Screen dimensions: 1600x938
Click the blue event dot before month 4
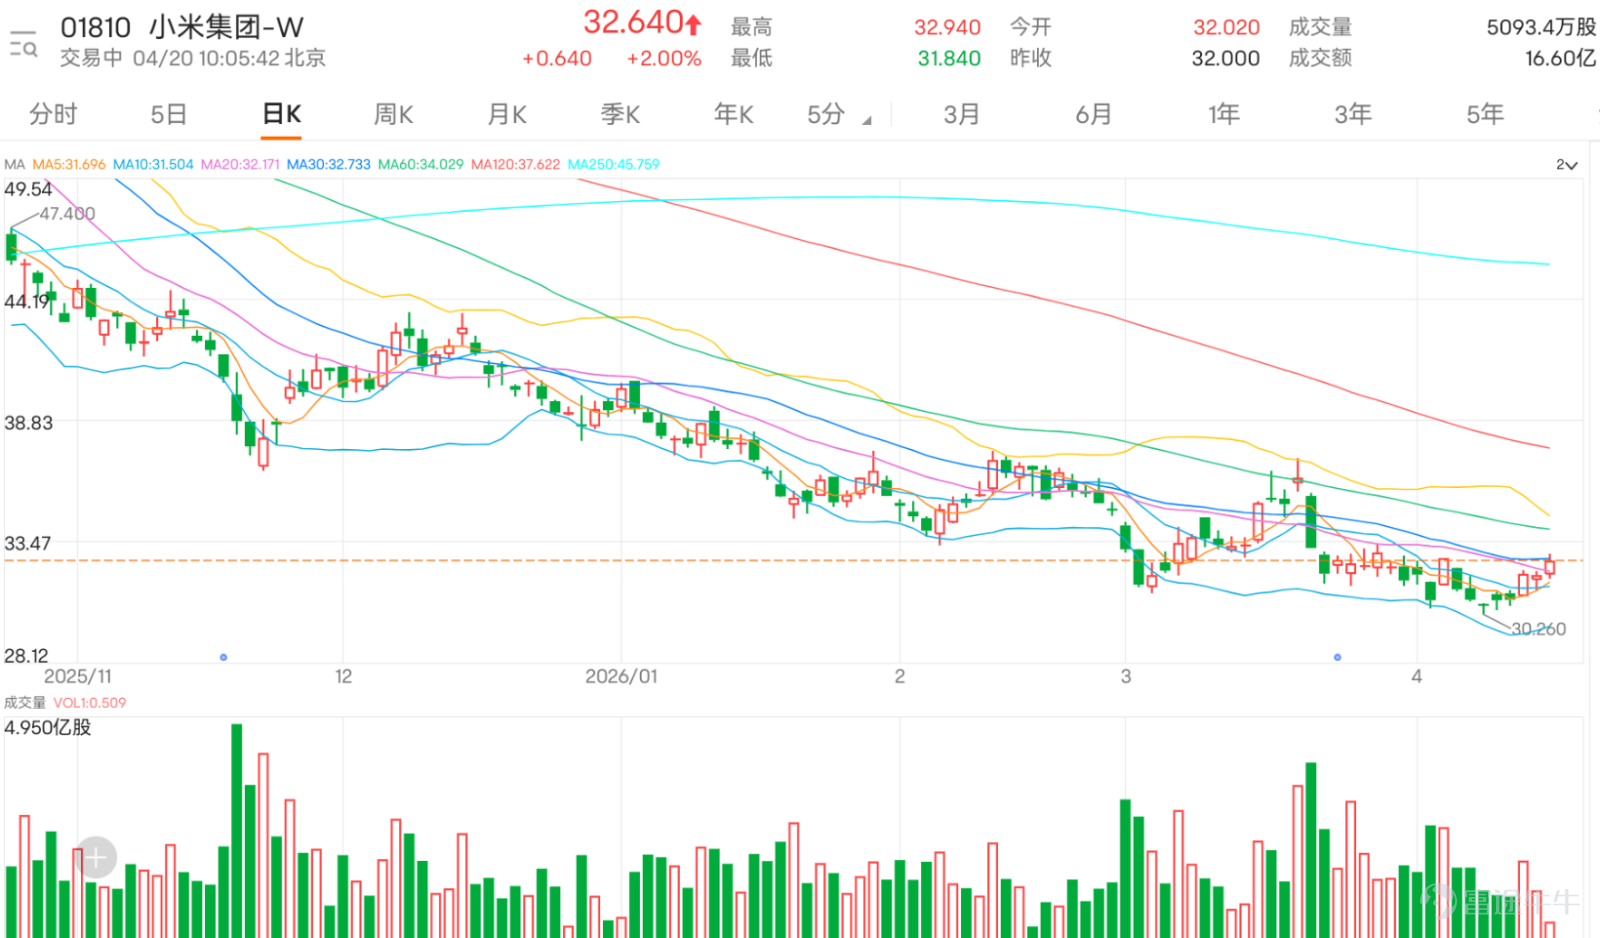click(x=1337, y=657)
